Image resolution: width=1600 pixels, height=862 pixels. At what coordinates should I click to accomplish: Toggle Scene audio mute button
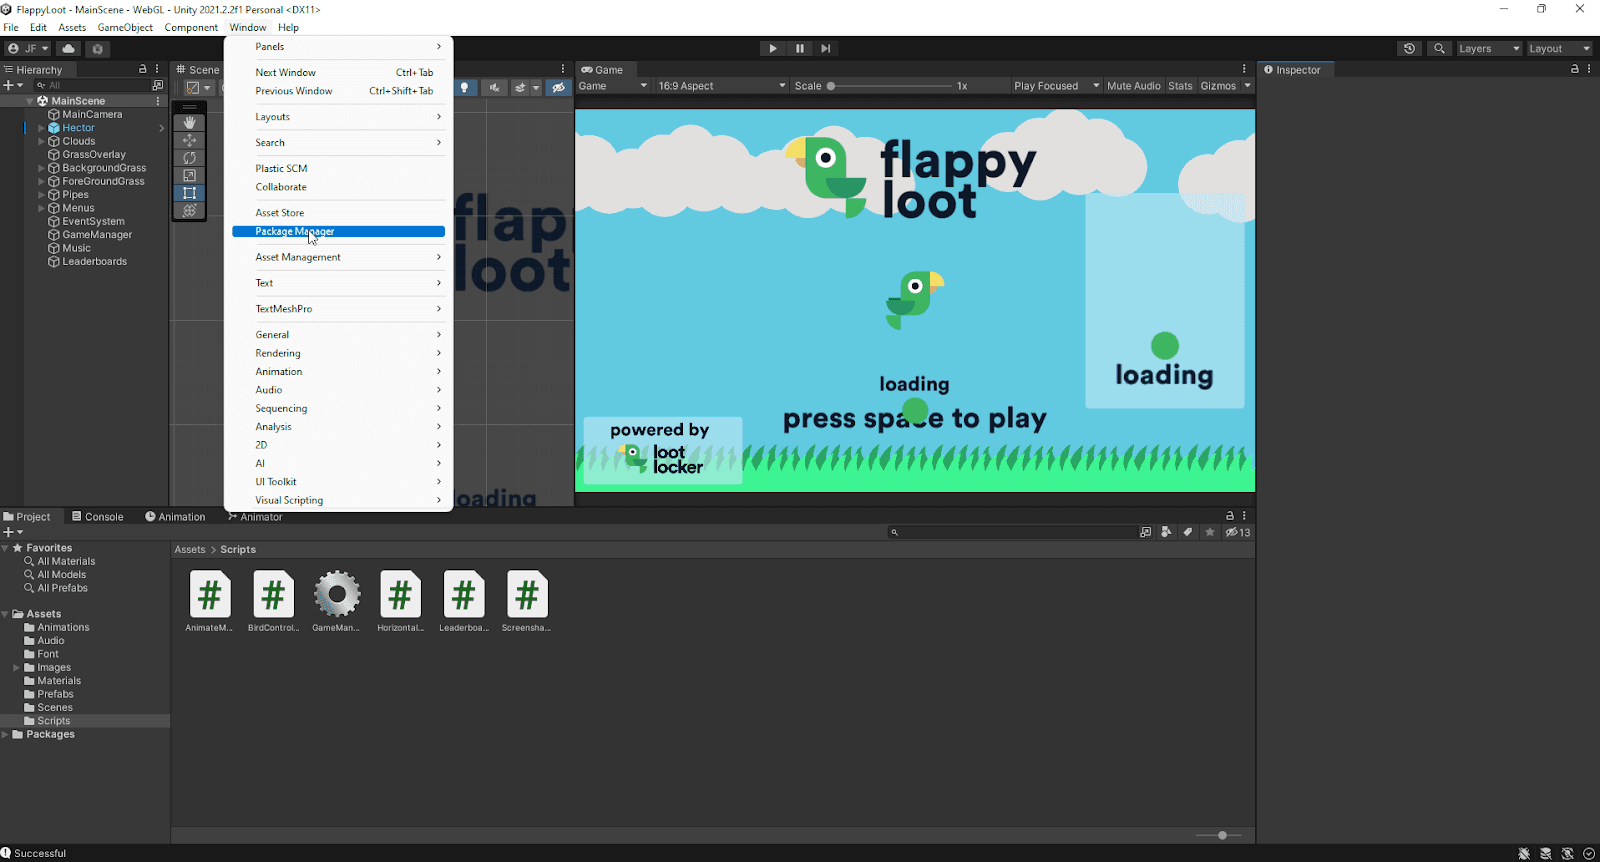493,87
